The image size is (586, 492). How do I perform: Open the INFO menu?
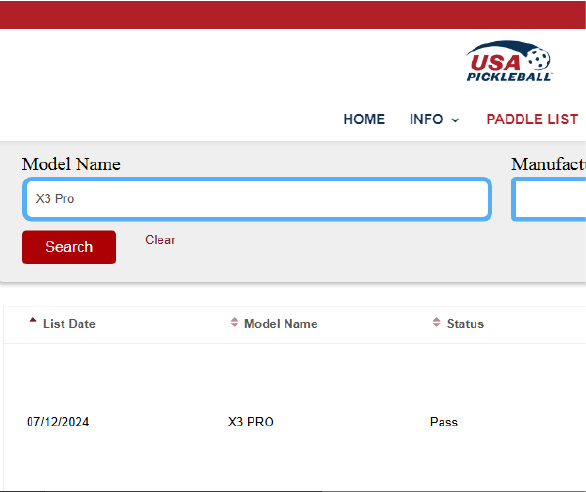point(426,119)
